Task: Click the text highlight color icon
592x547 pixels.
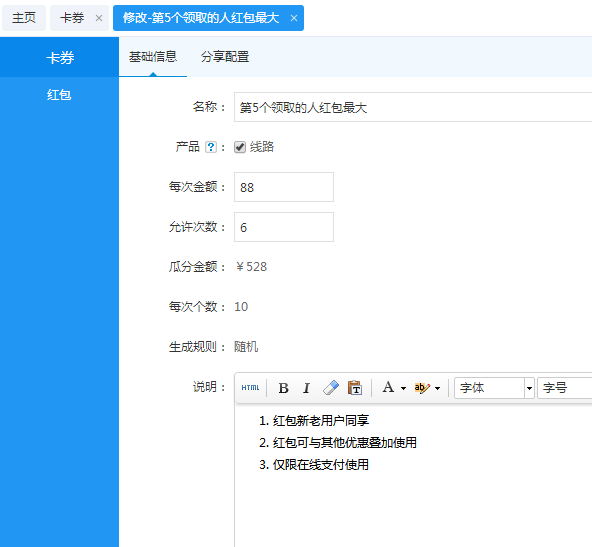Action: pyautogui.click(x=421, y=388)
